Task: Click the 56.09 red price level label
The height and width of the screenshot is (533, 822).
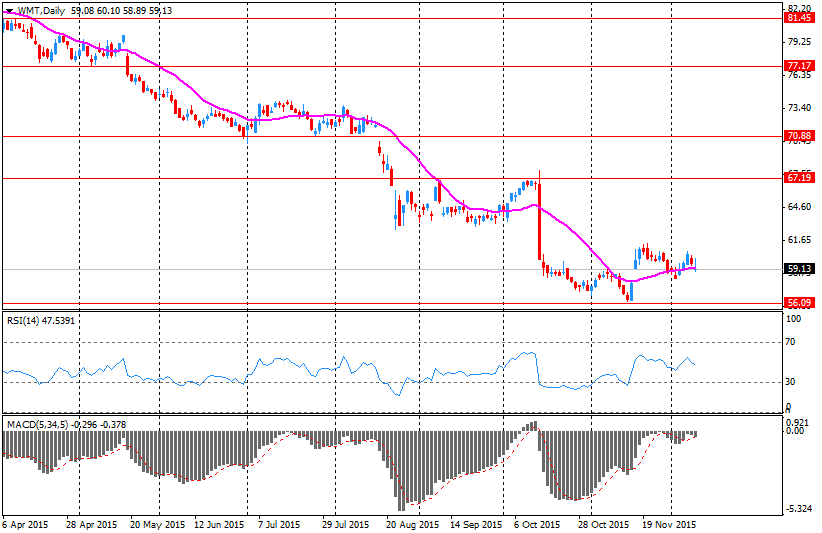Action: click(x=799, y=303)
